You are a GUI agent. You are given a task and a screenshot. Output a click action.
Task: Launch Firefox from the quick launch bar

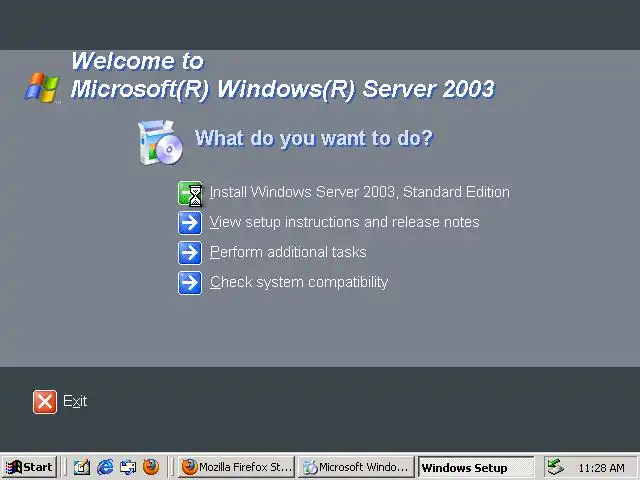coord(151,467)
